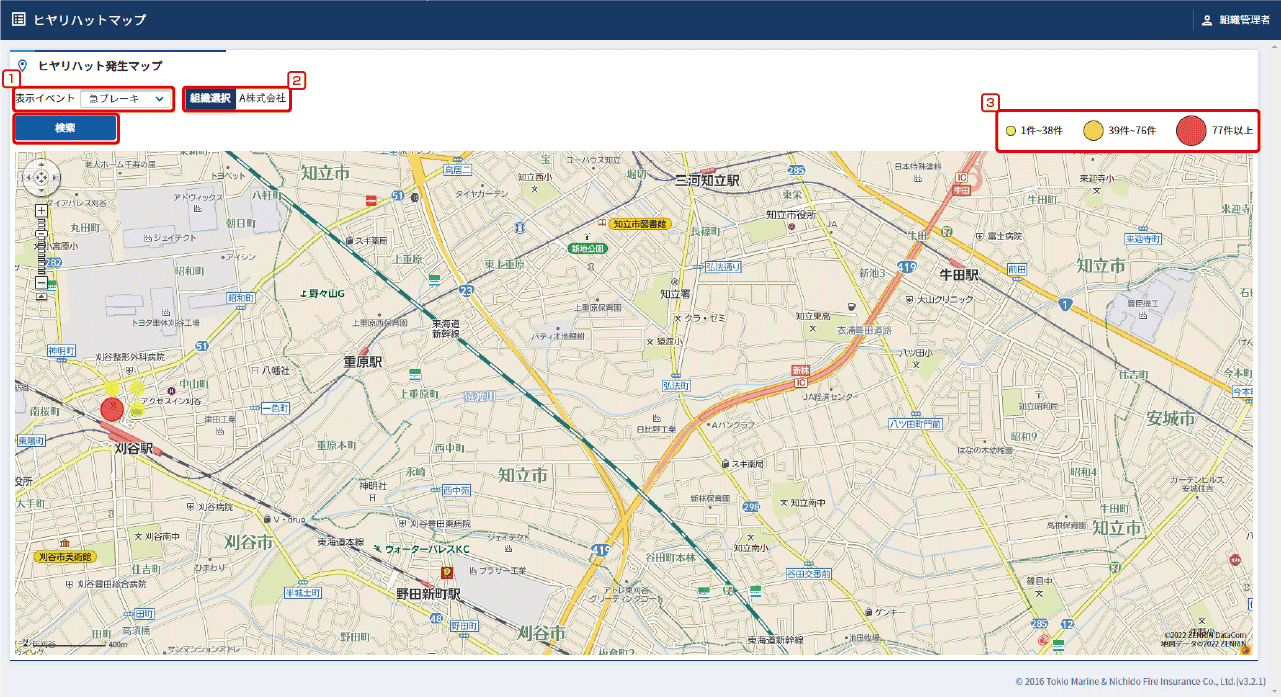Pan the map left using the arrow control
Image resolution: width=1281 pixels, height=697 pixels.
(x=29, y=178)
